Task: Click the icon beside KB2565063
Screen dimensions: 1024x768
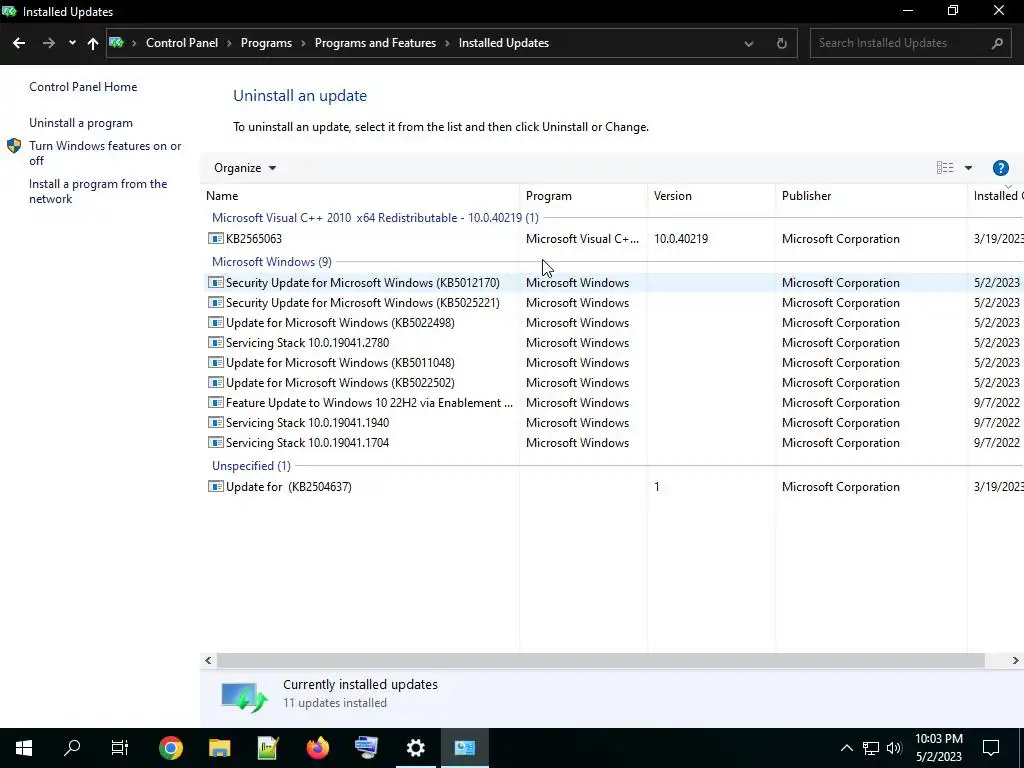Action: [216, 238]
